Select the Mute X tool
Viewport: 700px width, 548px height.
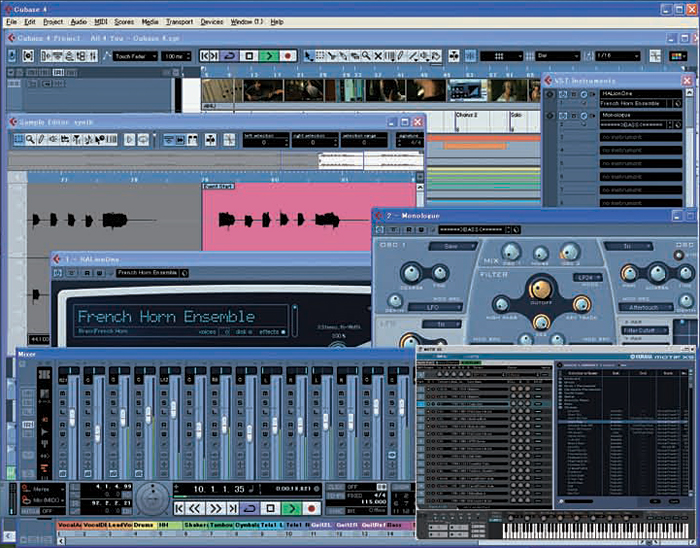pos(378,56)
